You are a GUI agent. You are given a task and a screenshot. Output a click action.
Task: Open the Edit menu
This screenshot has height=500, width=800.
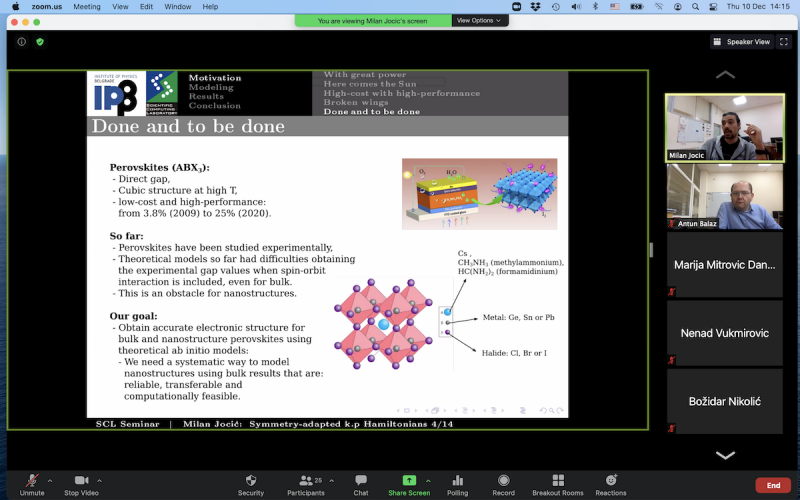click(x=146, y=7)
